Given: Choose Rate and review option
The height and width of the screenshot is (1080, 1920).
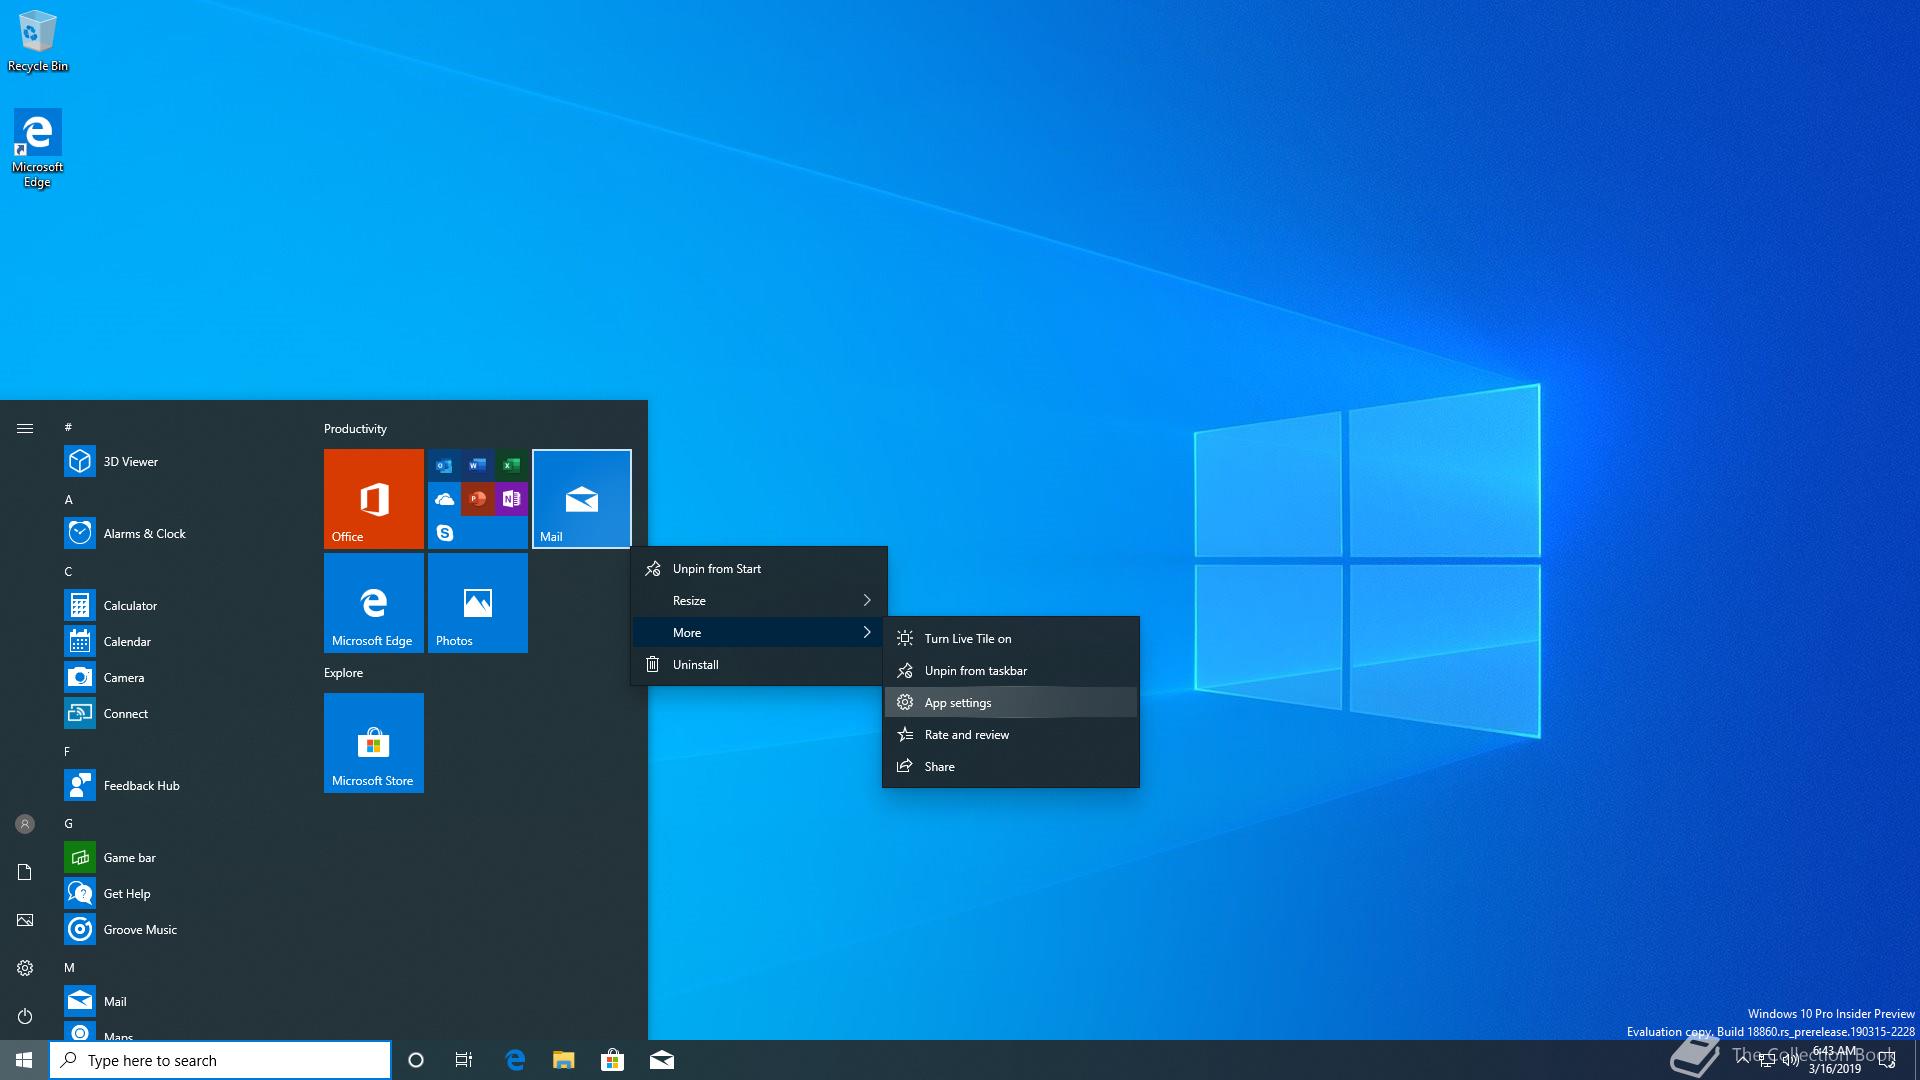Looking at the screenshot, I should click(966, 735).
